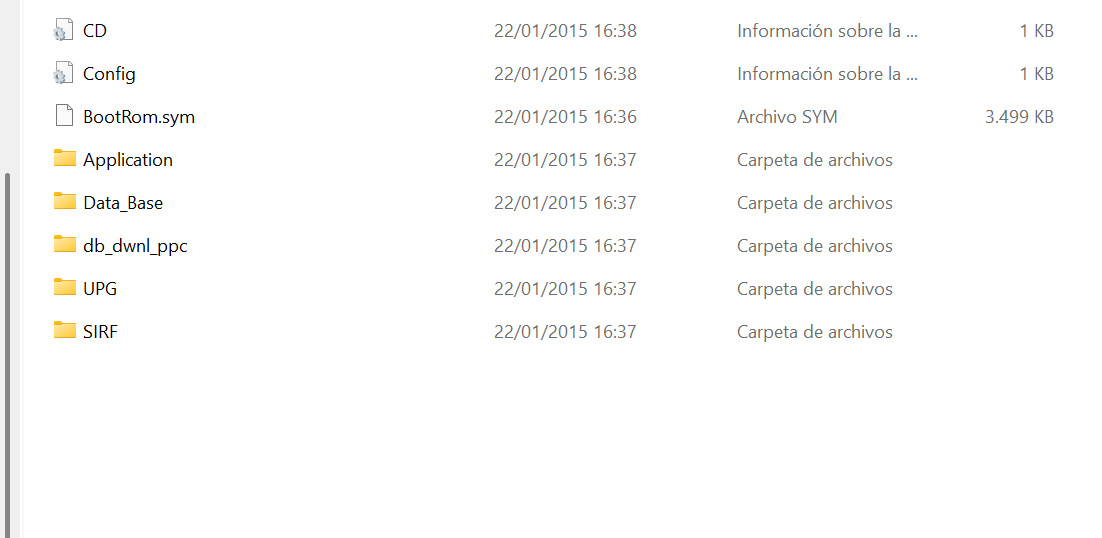Click the BootRom.sym date 22/01/2015 16:36

click(565, 117)
